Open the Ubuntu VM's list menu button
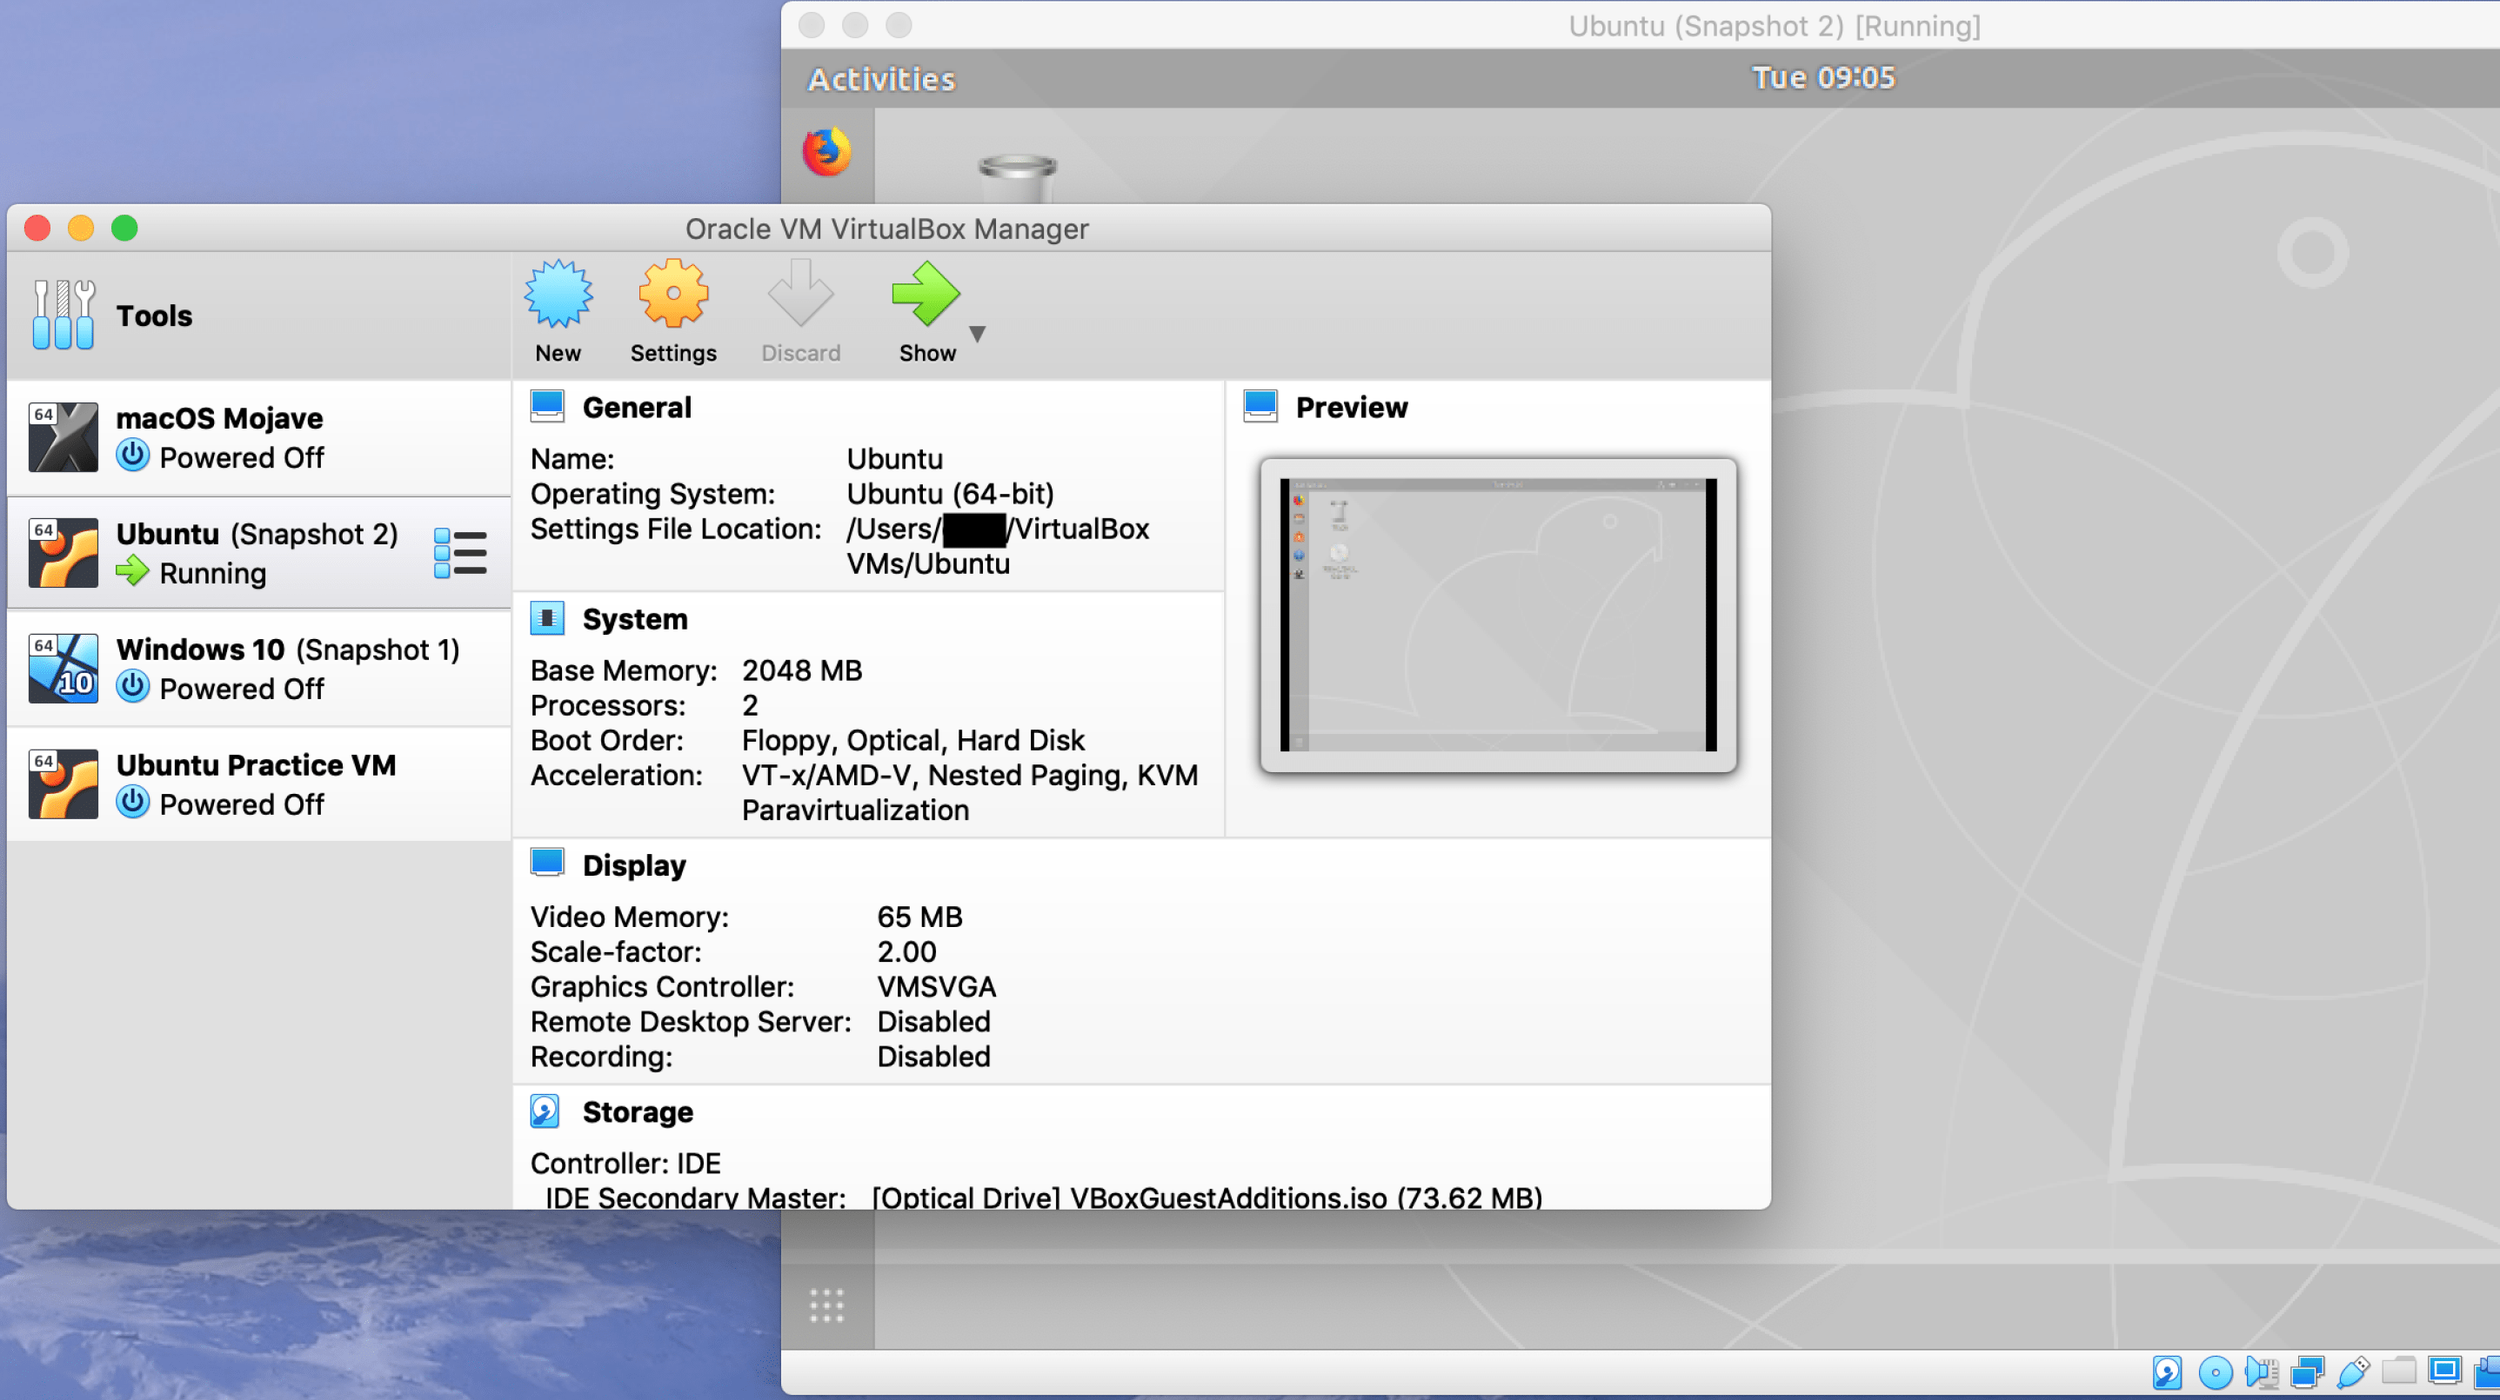 tap(461, 552)
